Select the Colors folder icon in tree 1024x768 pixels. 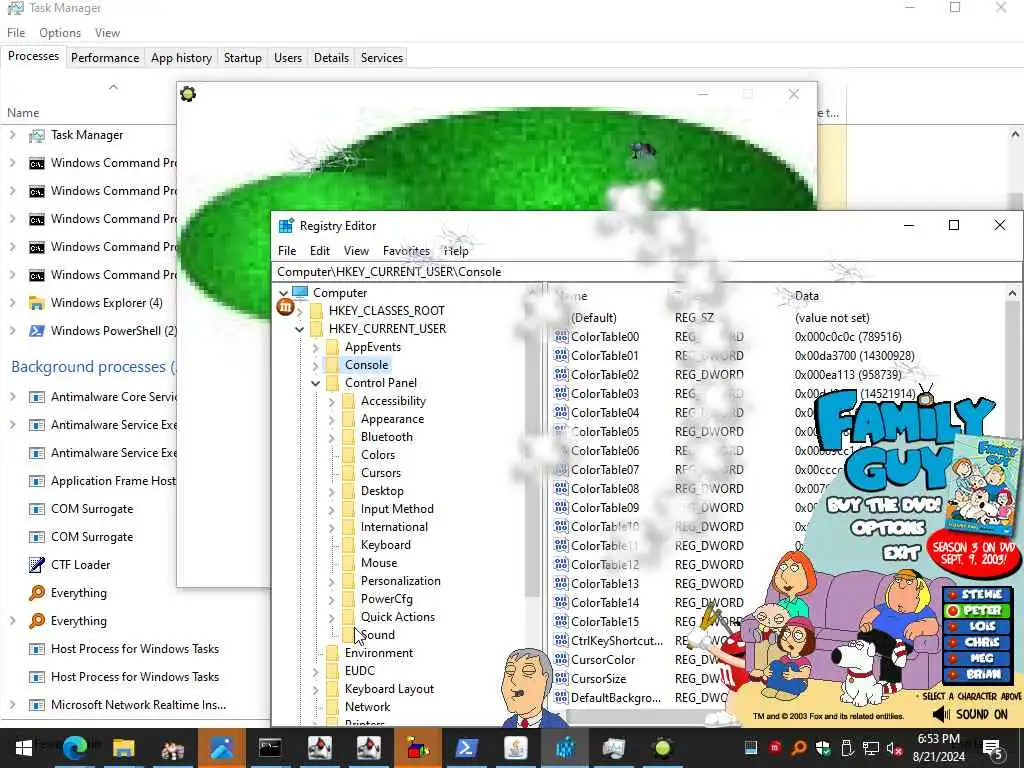tap(349, 455)
